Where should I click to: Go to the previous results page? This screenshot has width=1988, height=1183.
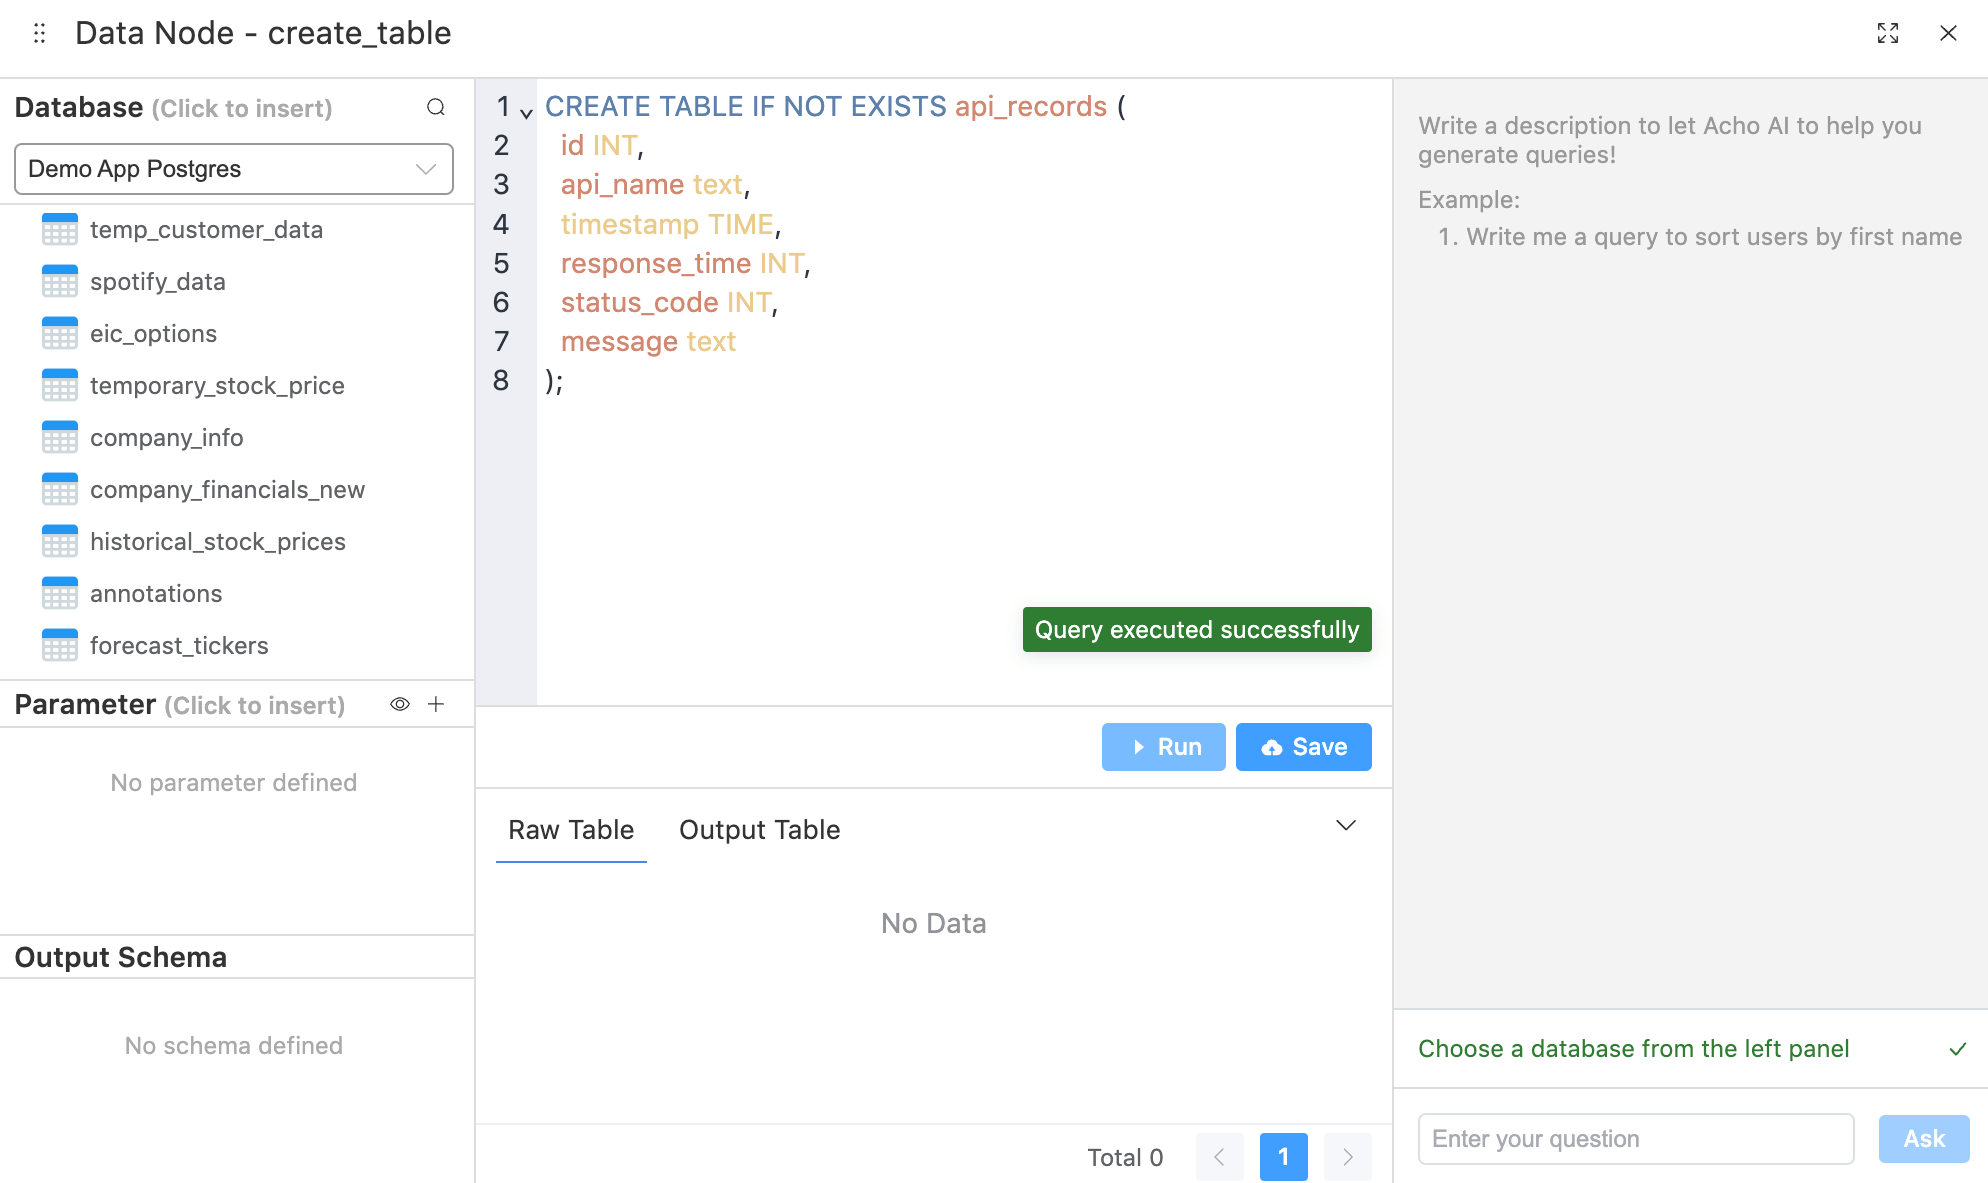click(1219, 1157)
